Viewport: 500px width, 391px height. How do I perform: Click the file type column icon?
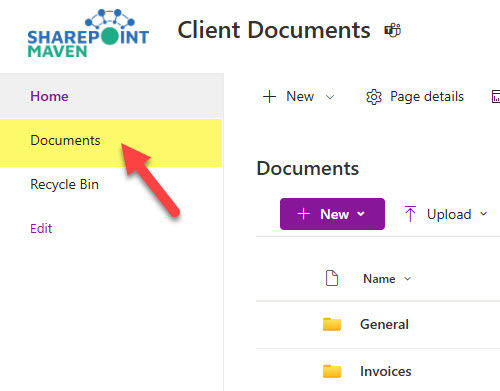point(332,278)
